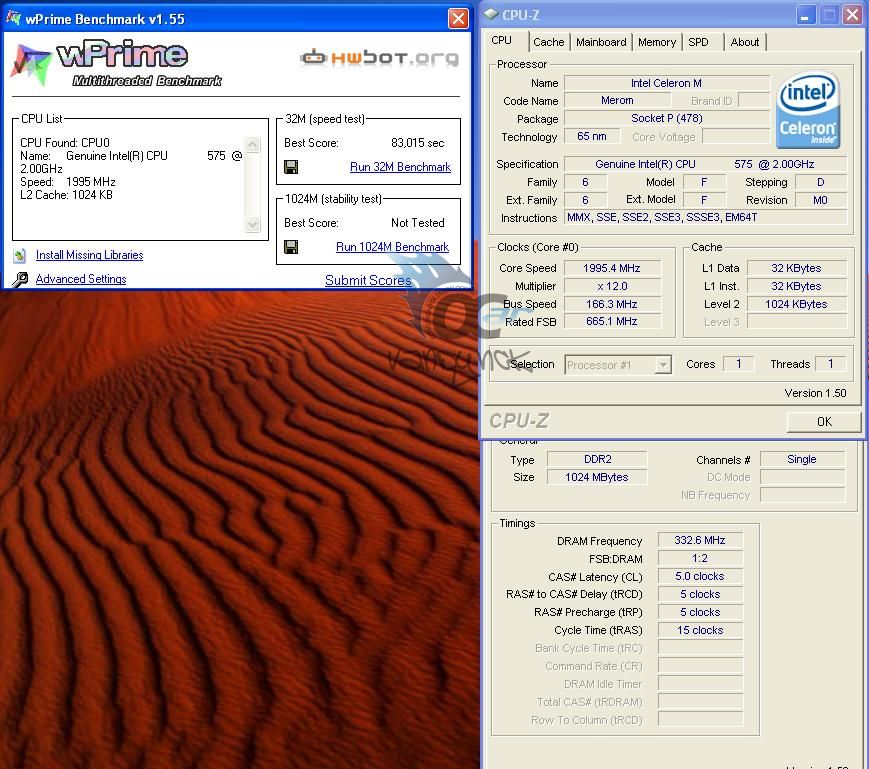Select the 65 nm technology value

(591, 136)
